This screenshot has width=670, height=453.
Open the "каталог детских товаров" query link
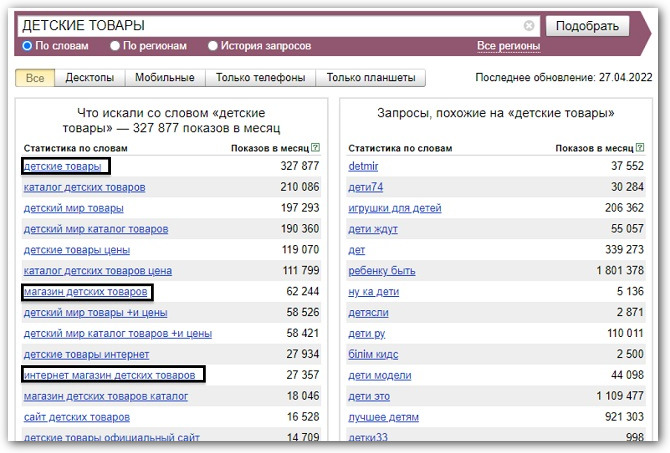click(84, 187)
